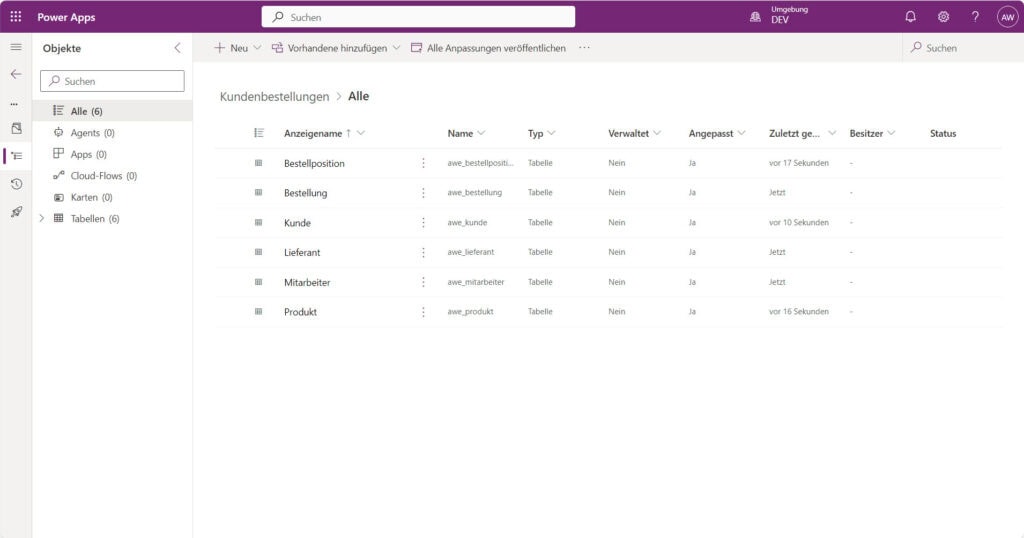Select Karten (0) in the Objekte tree
The width and height of the screenshot is (1024, 538).
click(112, 197)
